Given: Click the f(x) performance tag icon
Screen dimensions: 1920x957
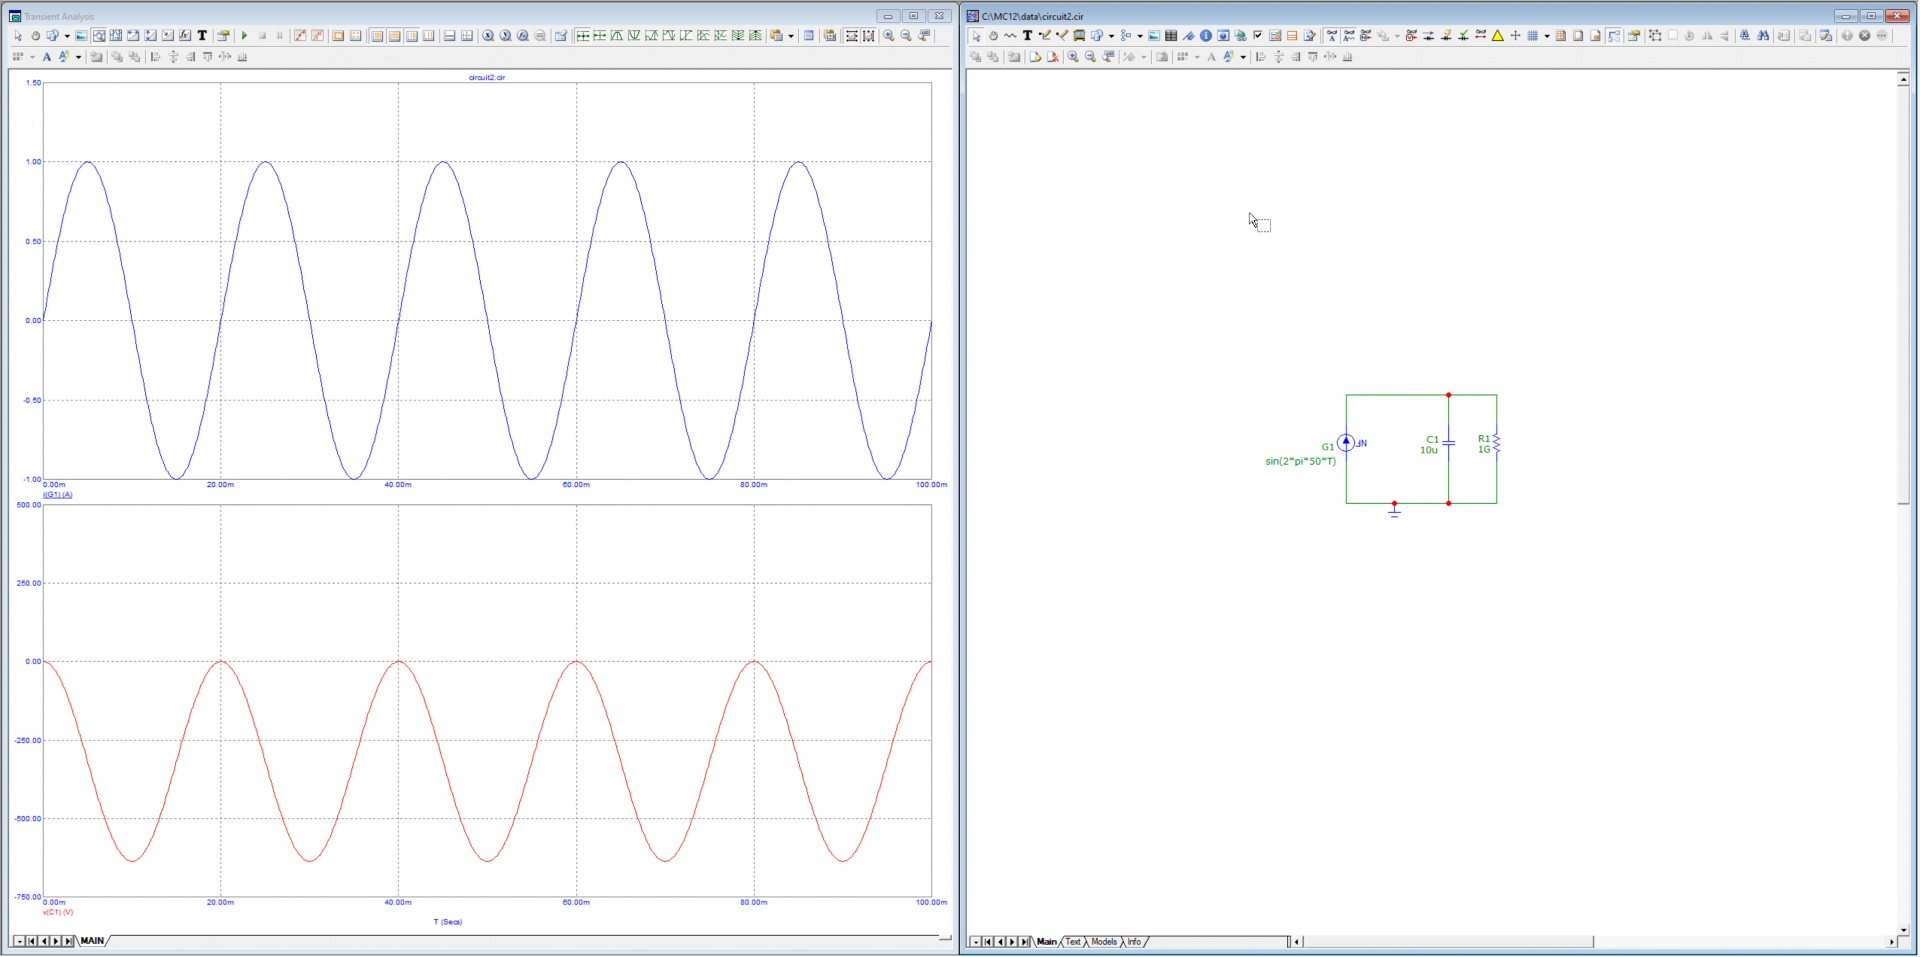Looking at the screenshot, I should (185, 35).
